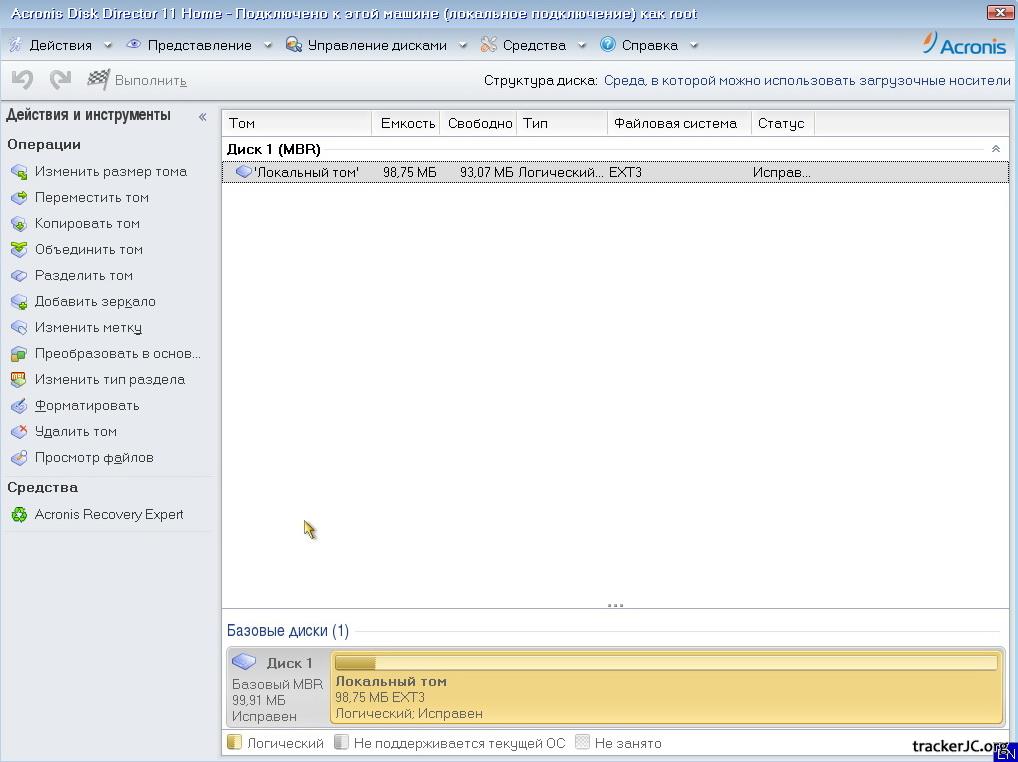Click the Resize volume icon (Изменить размер тома)
The width and height of the screenshot is (1018, 762).
coord(19,172)
